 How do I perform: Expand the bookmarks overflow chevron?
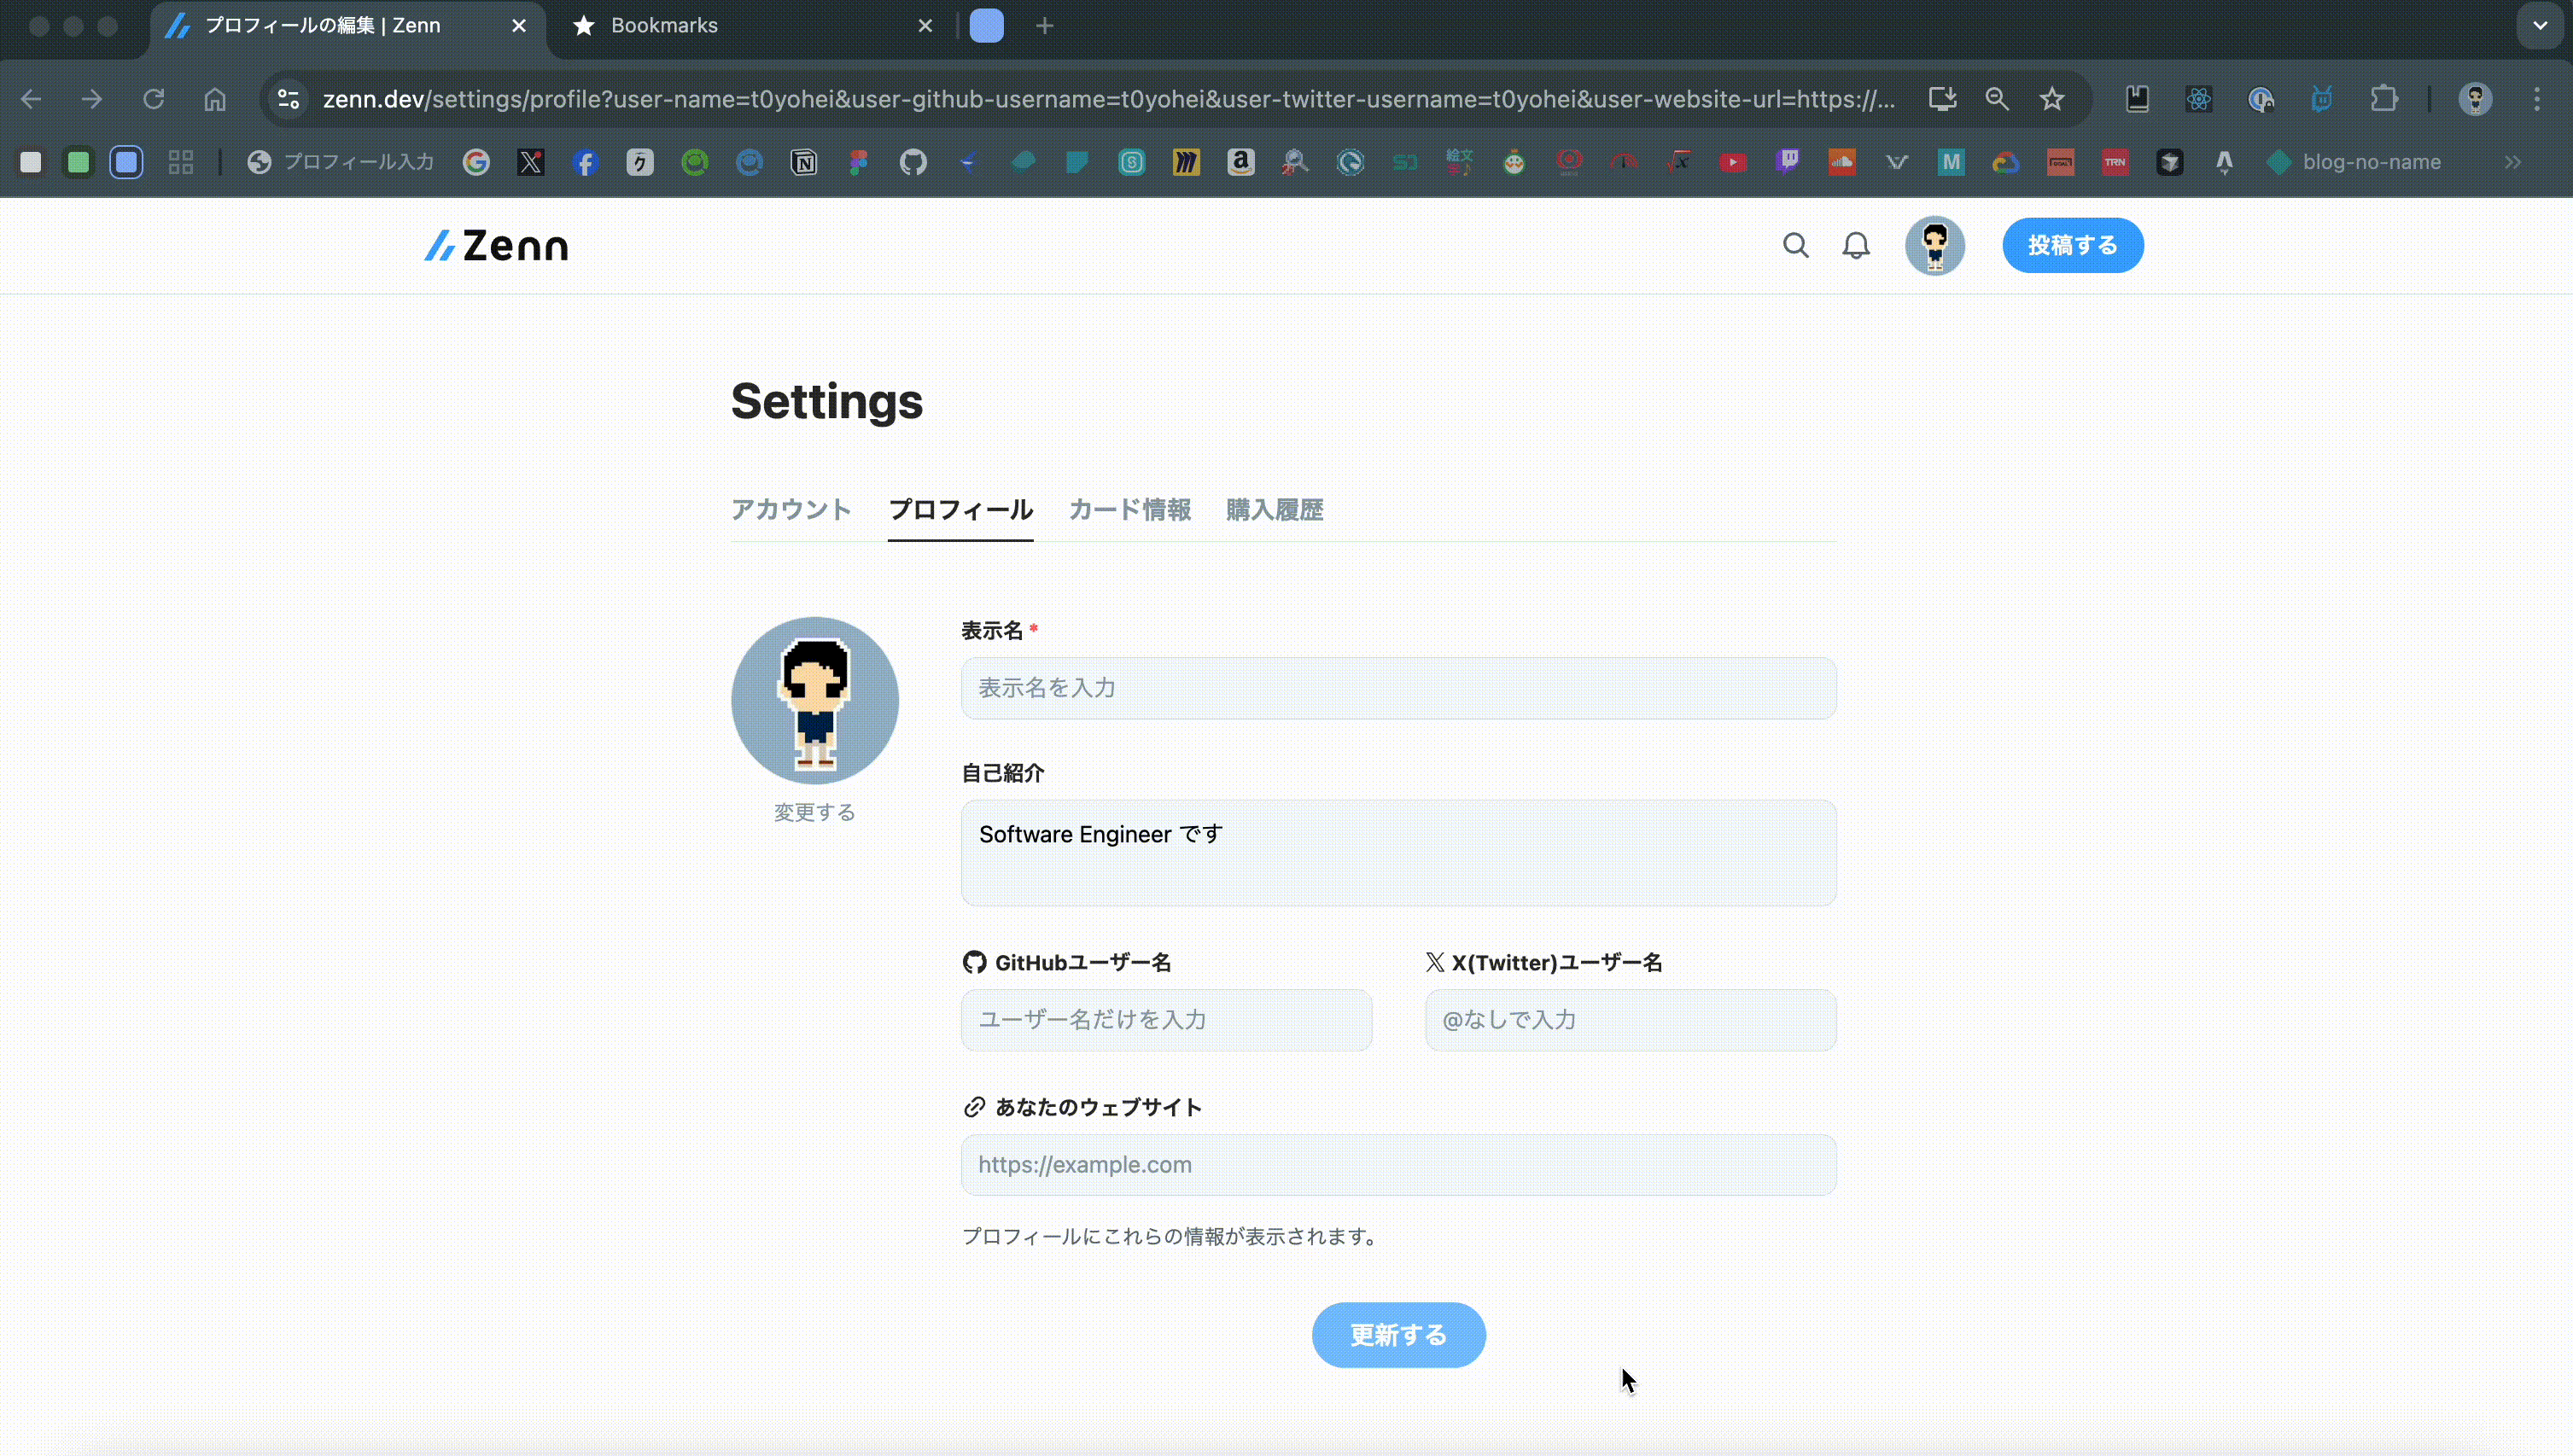[x=2513, y=162]
